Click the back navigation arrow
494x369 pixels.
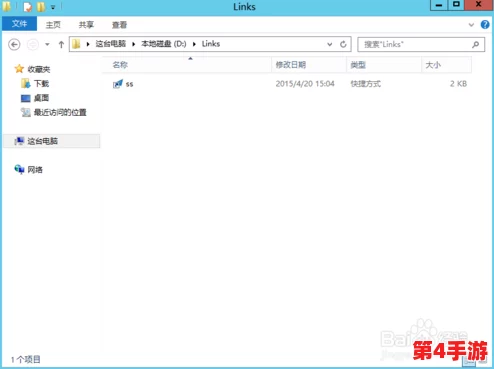[14, 44]
